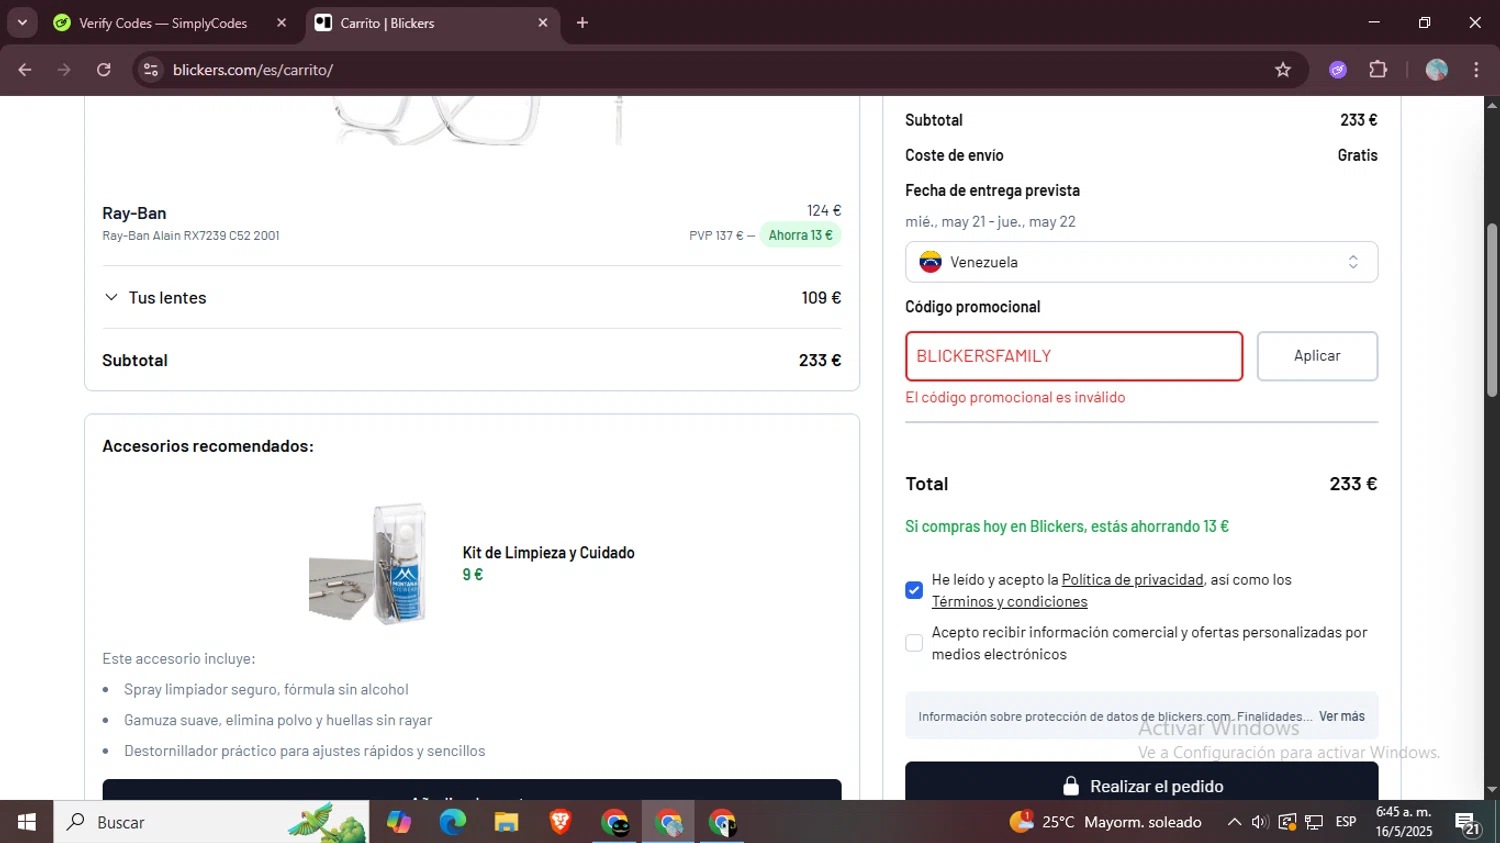
Task: Click the network tray icon
Action: click(x=1314, y=822)
